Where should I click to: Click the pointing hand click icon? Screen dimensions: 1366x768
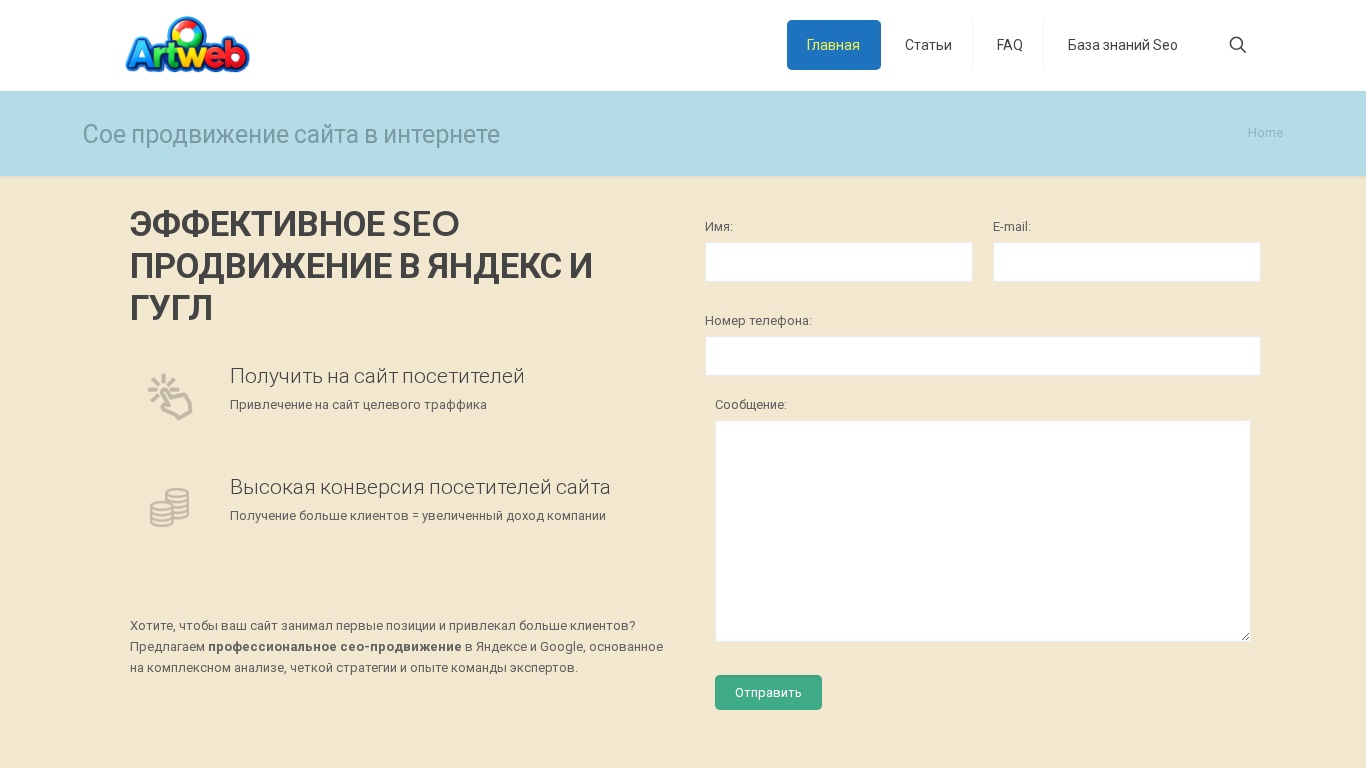tap(170, 397)
